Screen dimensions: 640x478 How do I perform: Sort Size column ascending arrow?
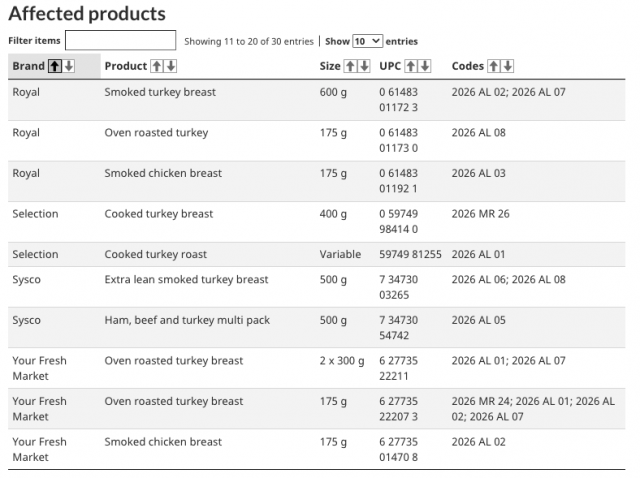tap(350, 66)
